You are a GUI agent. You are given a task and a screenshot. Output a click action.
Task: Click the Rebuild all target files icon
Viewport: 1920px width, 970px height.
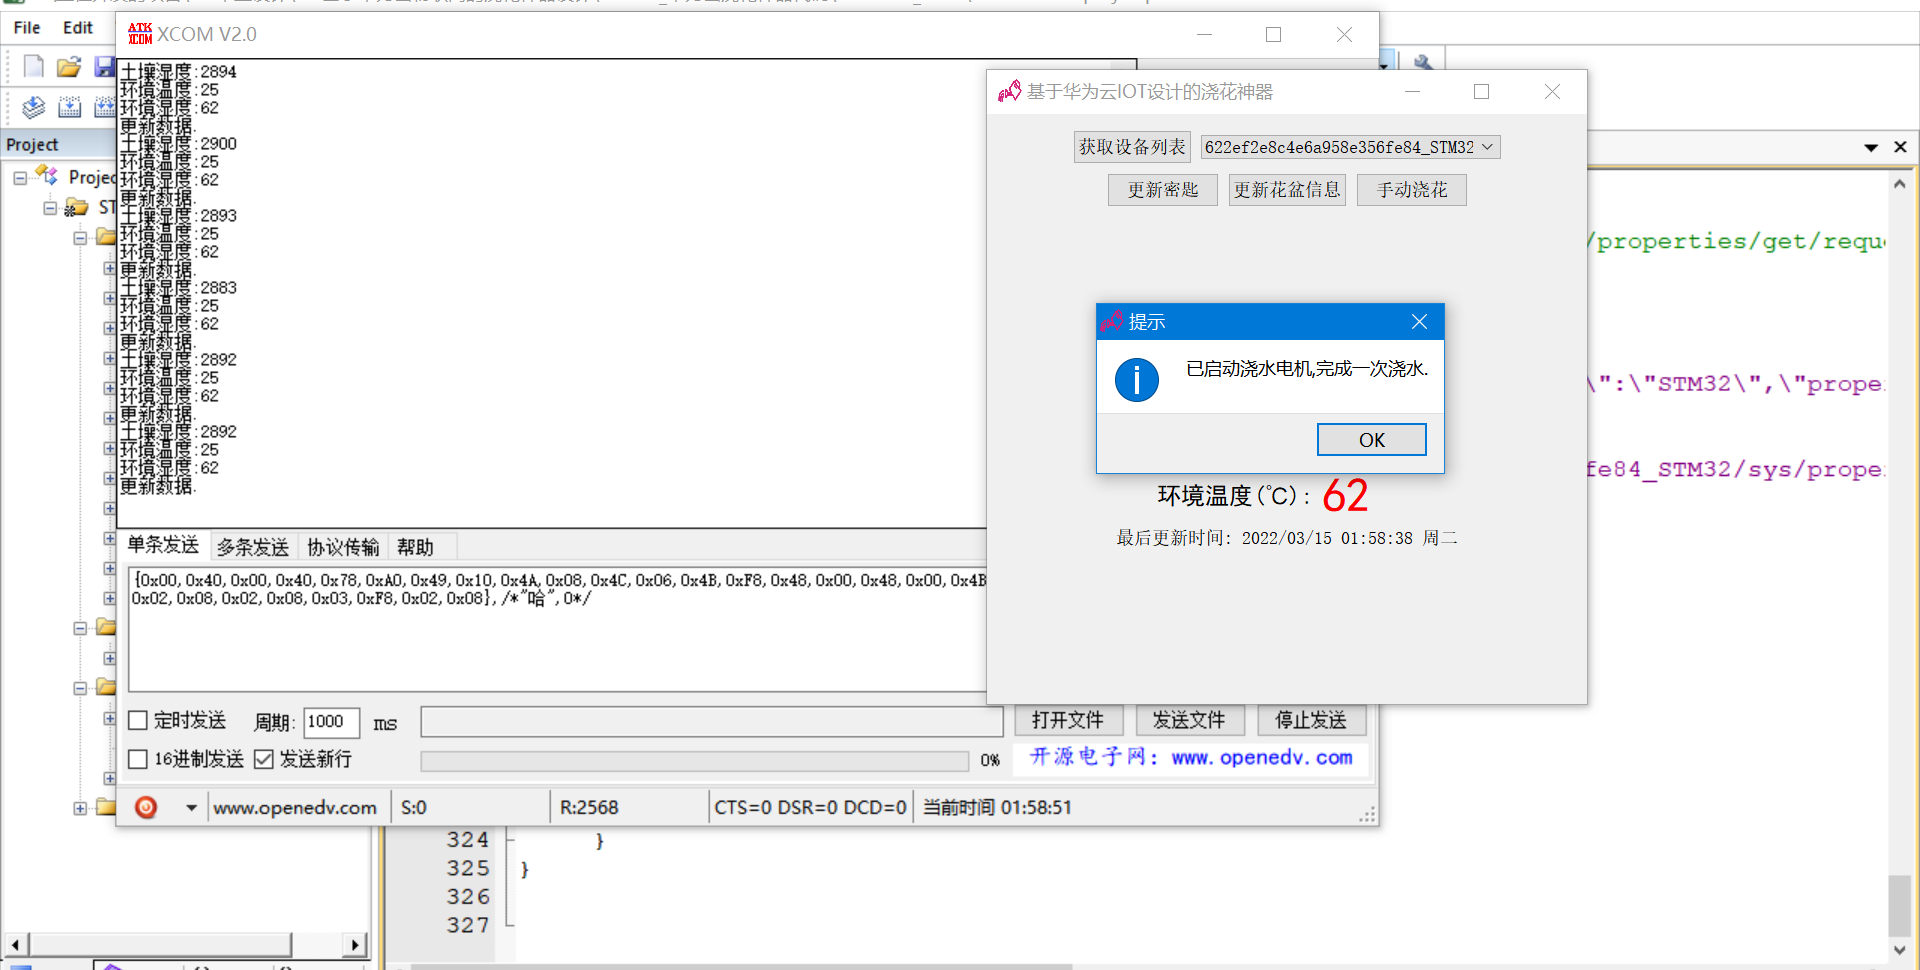[104, 107]
